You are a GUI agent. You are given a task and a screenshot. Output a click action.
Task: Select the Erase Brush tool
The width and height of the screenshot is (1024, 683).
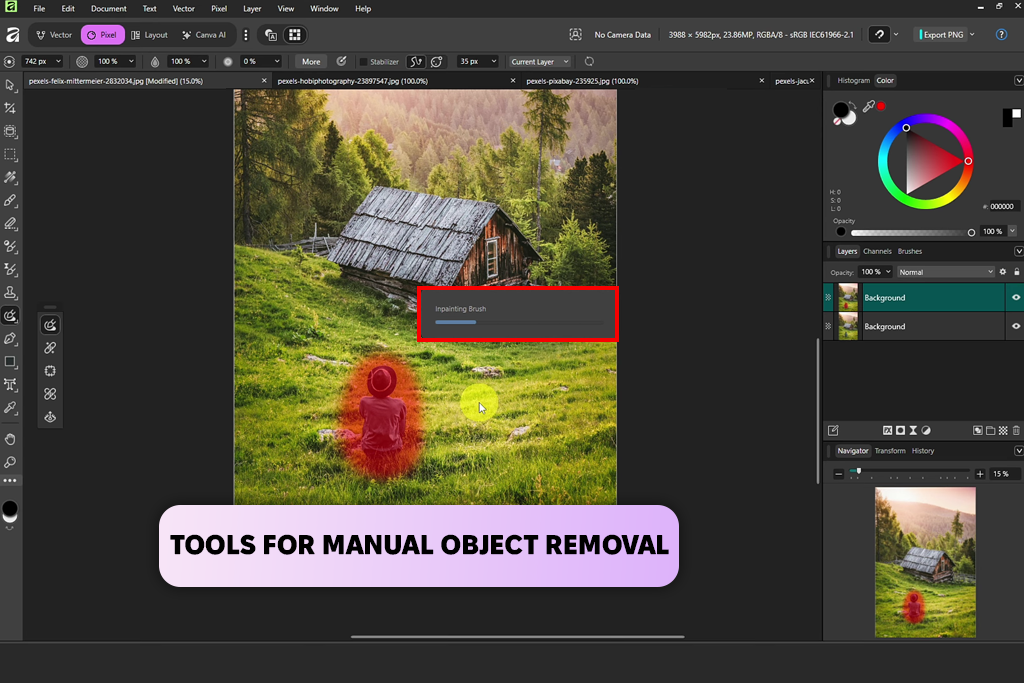[10, 224]
